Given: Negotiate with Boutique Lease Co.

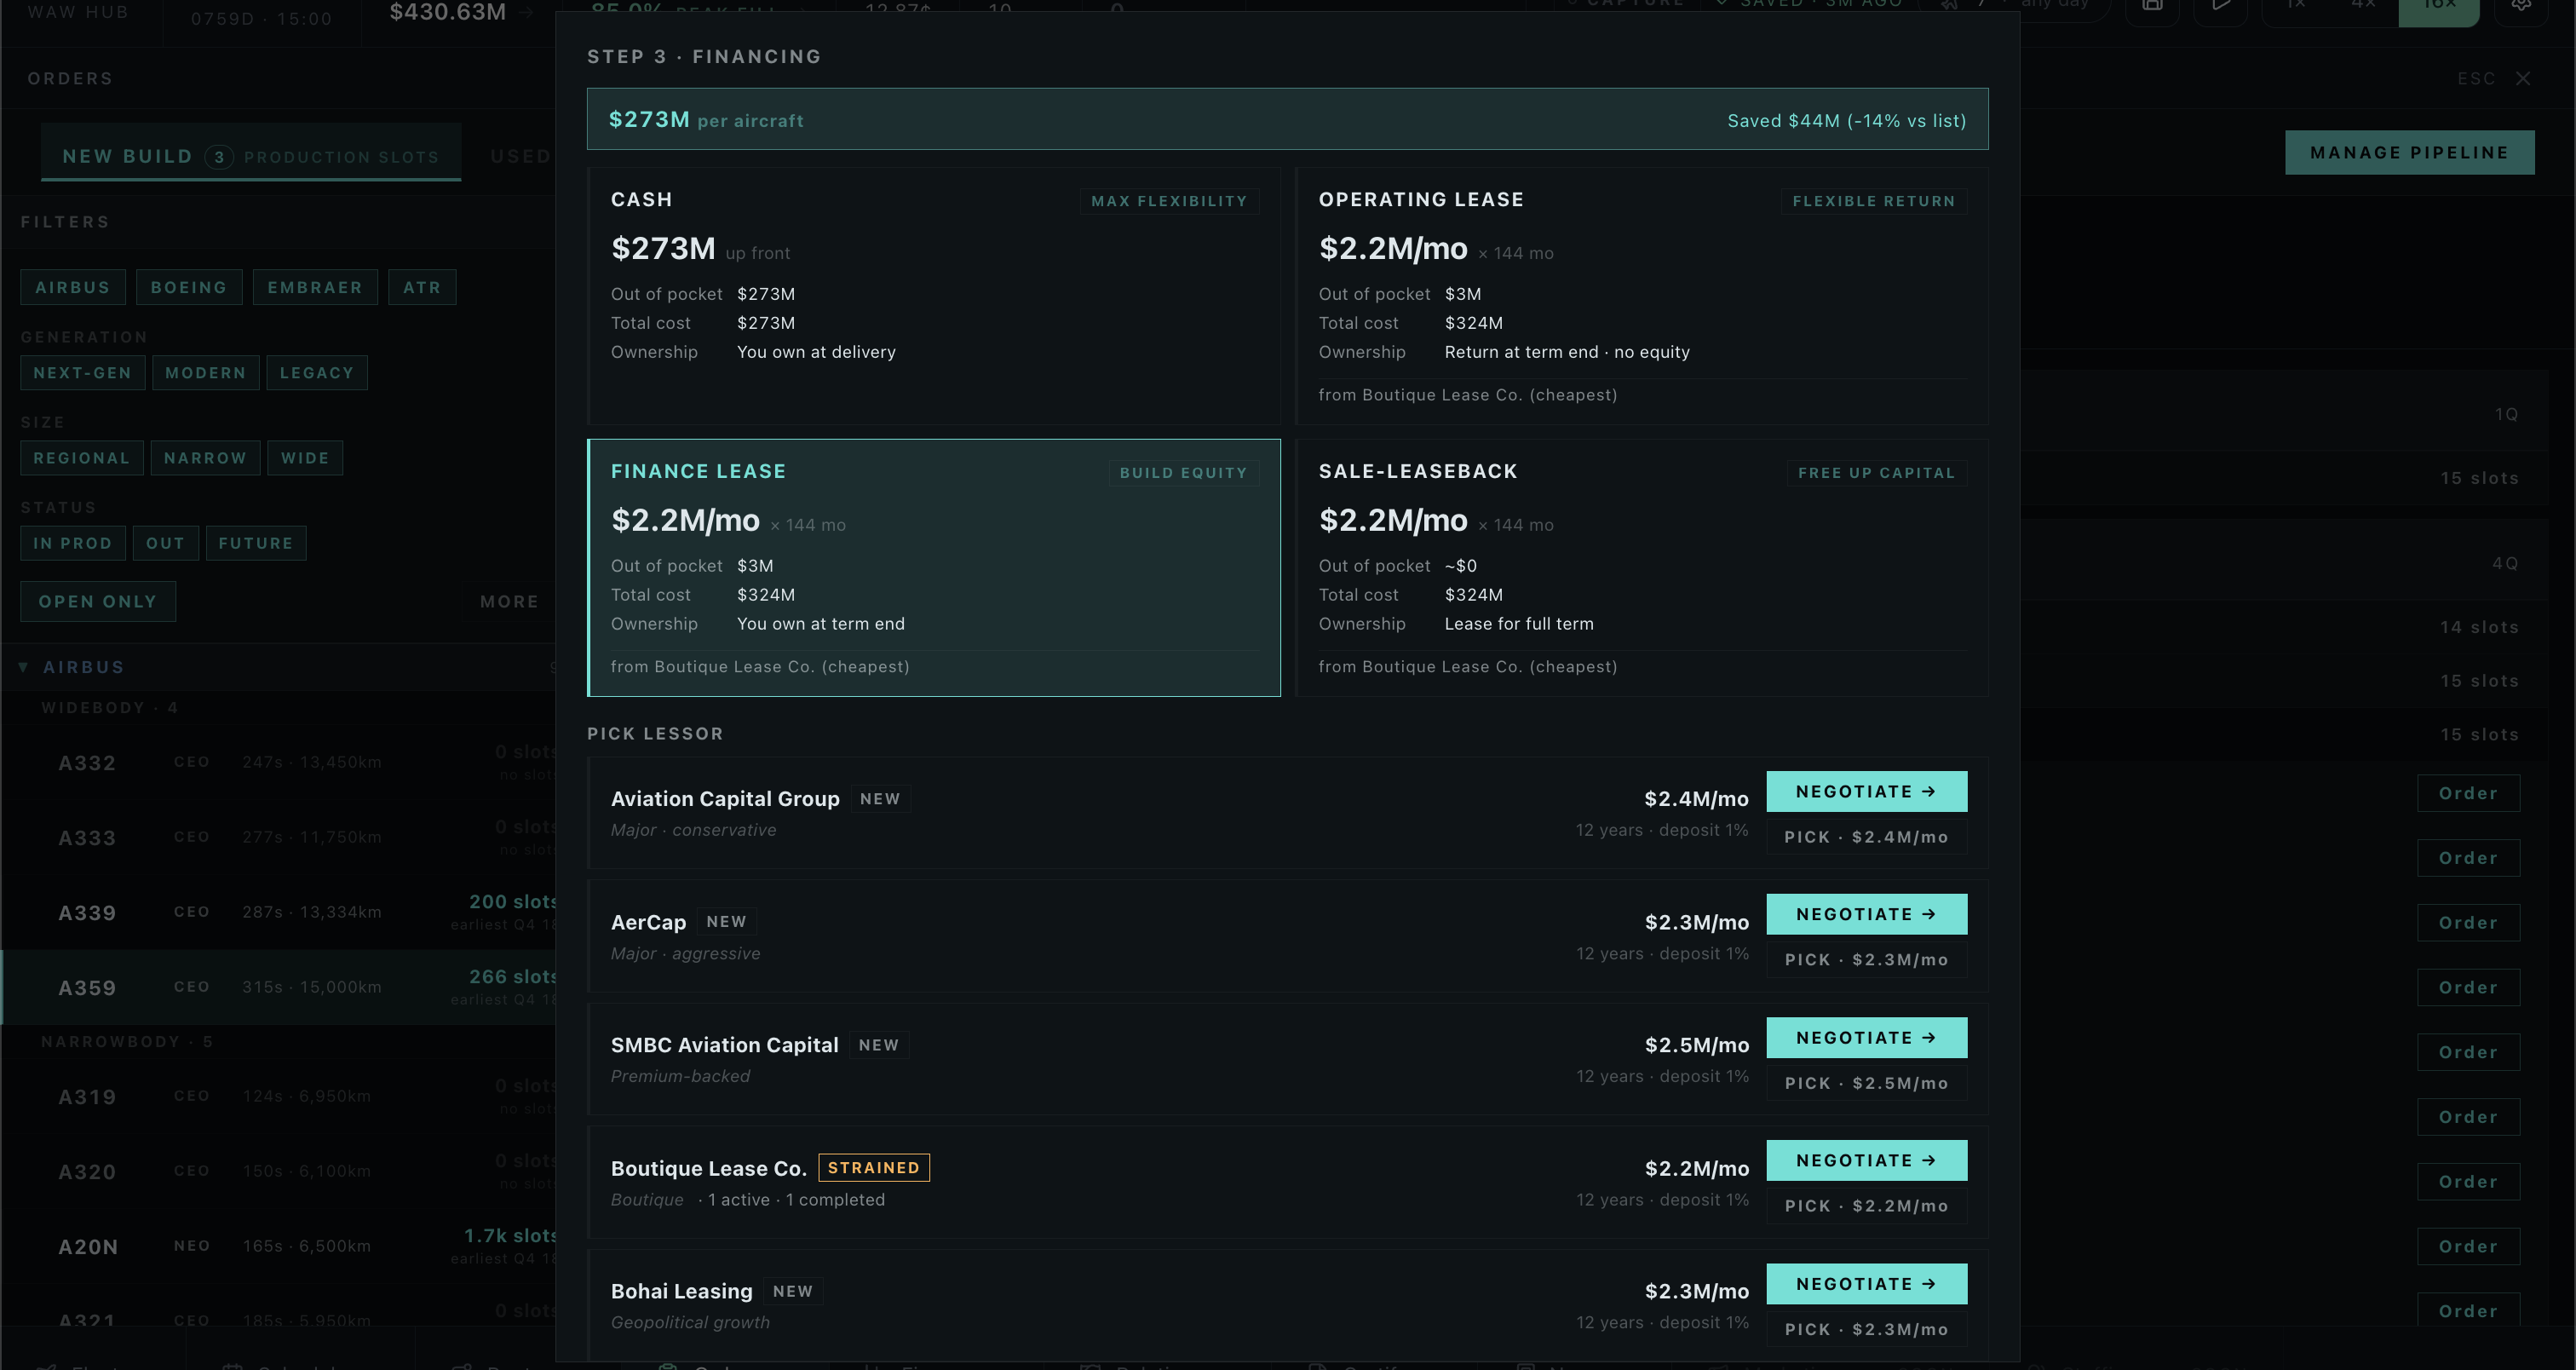Looking at the screenshot, I should pyautogui.click(x=1866, y=1160).
